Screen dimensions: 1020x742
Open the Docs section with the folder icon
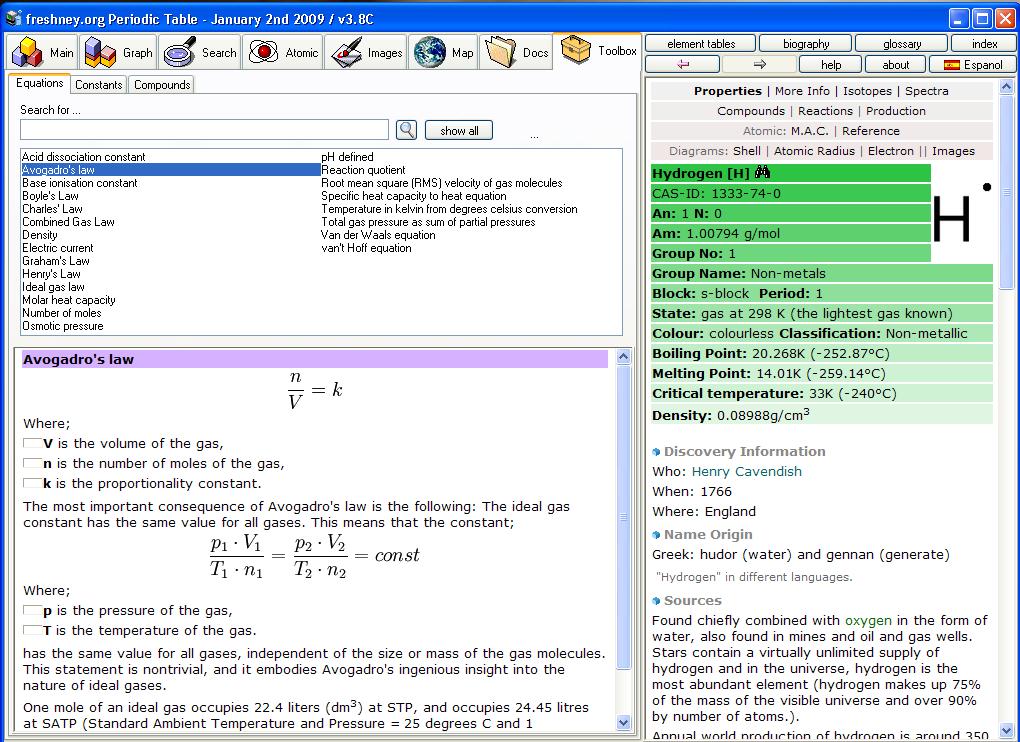pyautogui.click(x=516, y=52)
